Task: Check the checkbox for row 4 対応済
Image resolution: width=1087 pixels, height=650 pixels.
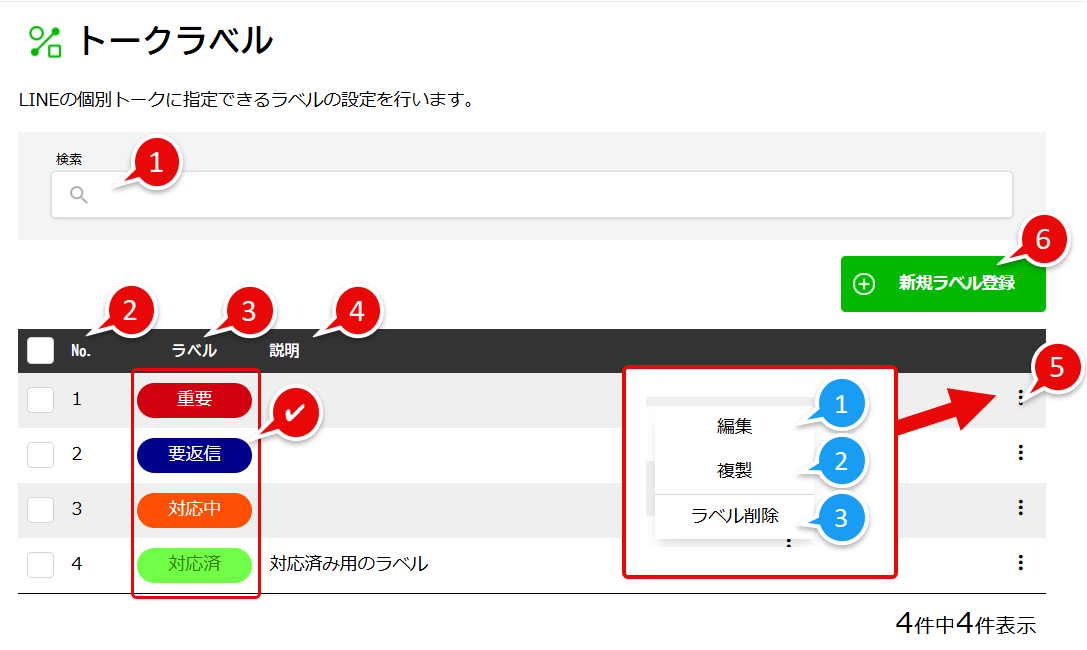Action: [x=40, y=564]
